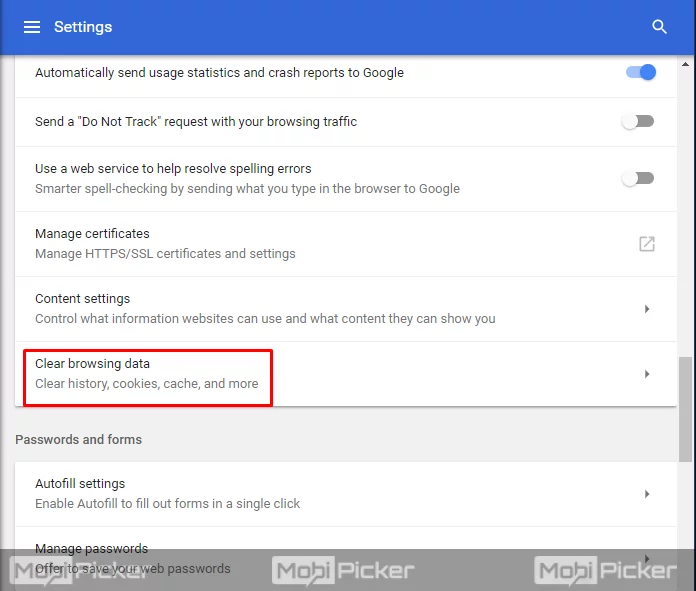The image size is (696, 591).
Task: Click the "Passwords and forms" section heading
Action: 78,440
